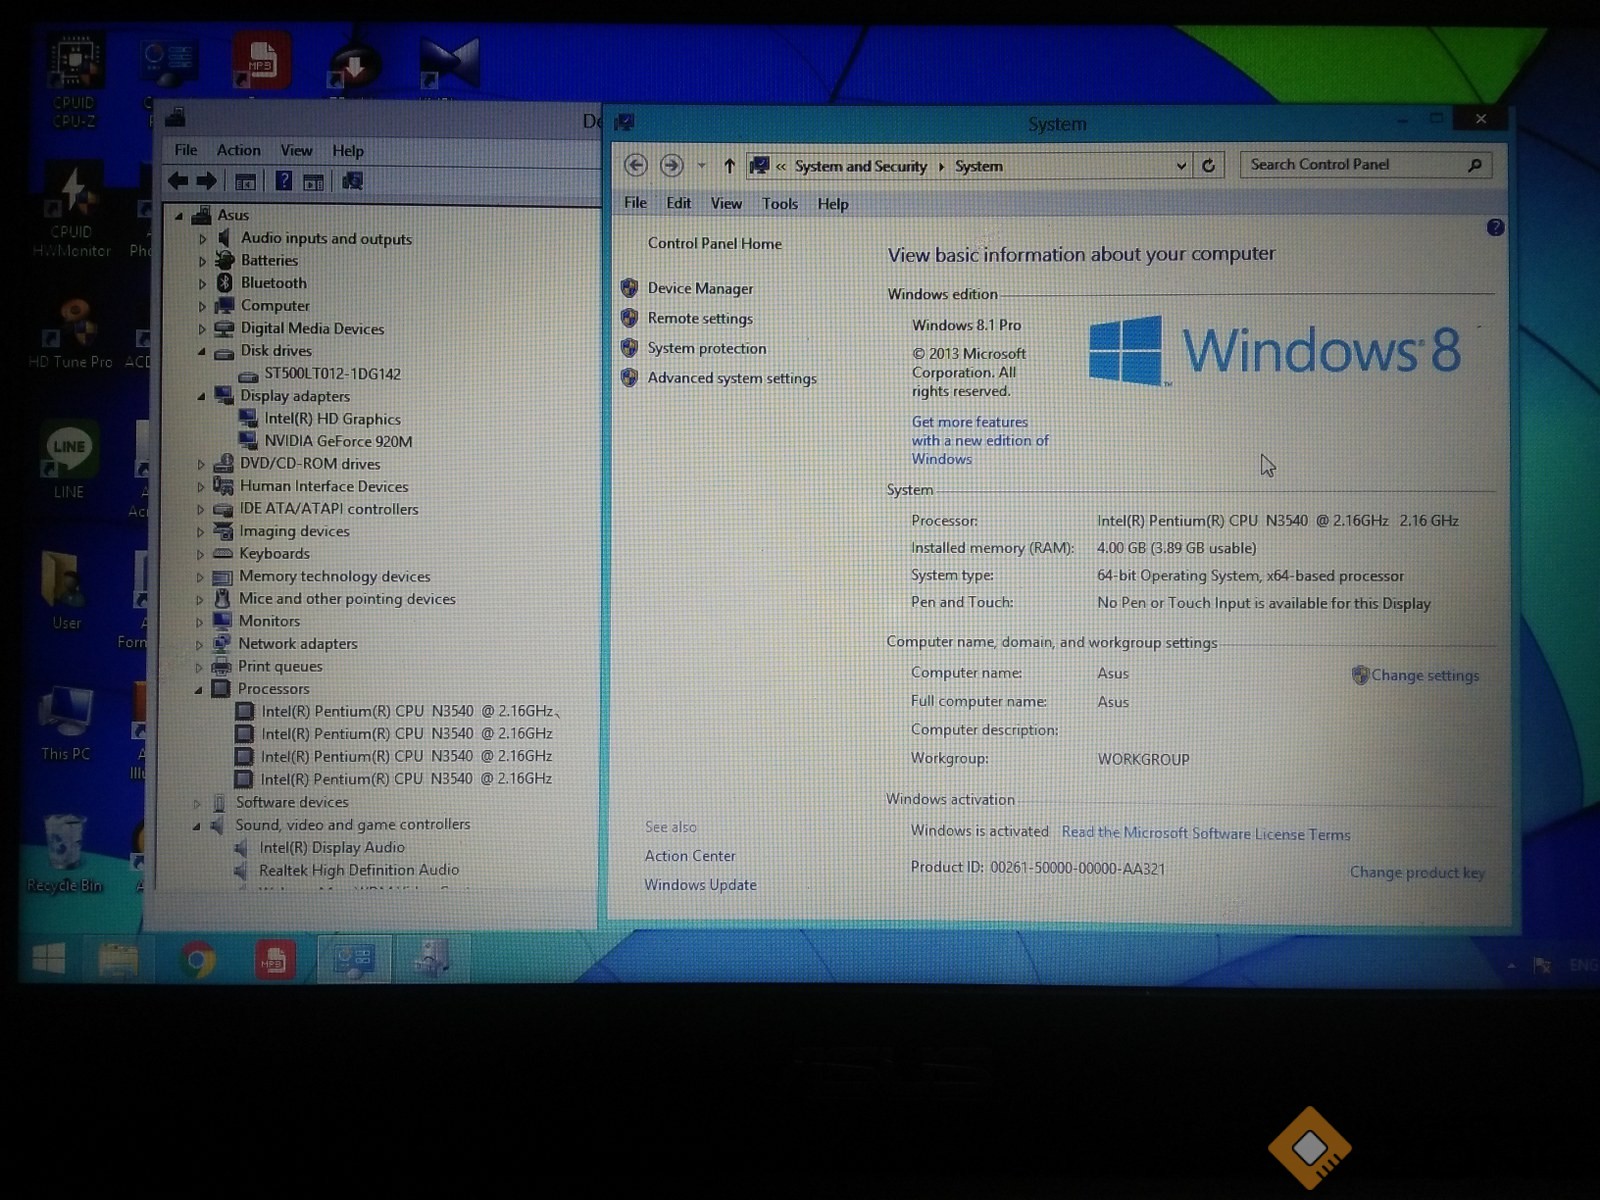Image resolution: width=1600 pixels, height=1200 pixels.
Task: Open the address bar history dropdown
Action: pos(1181,166)
